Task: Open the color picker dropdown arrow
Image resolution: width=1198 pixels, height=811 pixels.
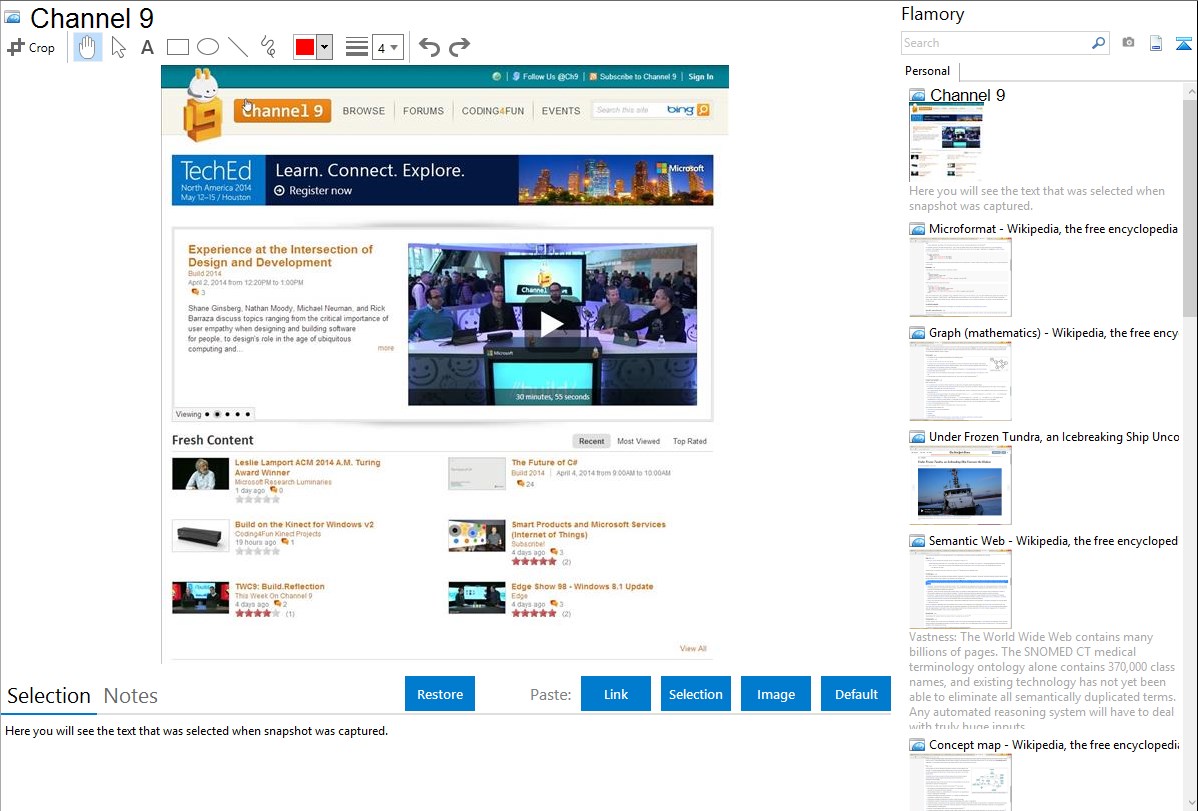Action: coord(324,47)
